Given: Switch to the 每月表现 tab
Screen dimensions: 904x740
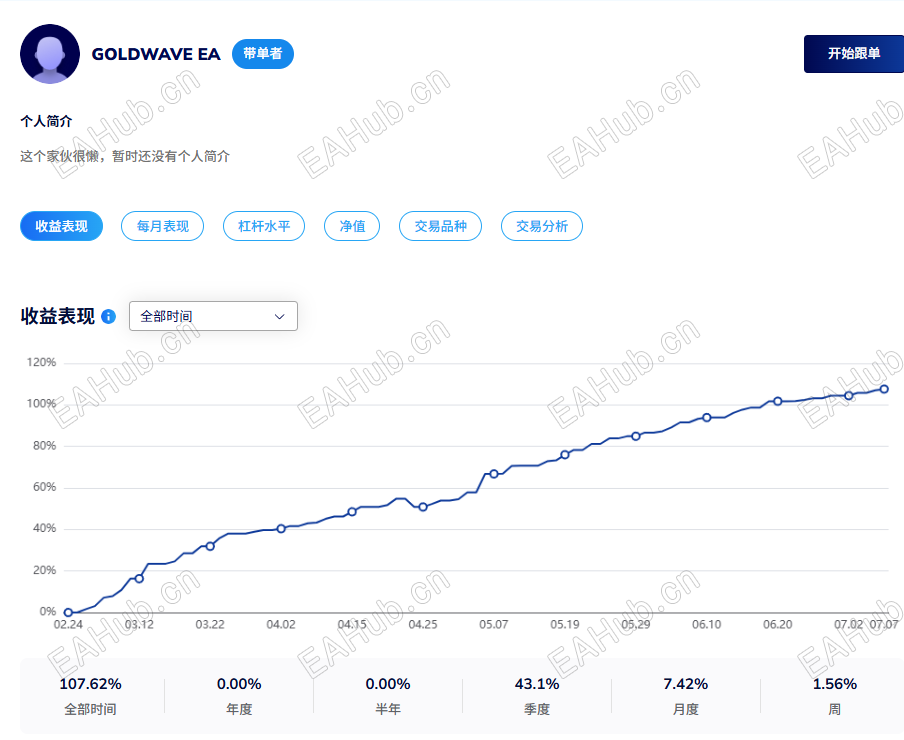Looking at the screenshot, I should (163, 226).
